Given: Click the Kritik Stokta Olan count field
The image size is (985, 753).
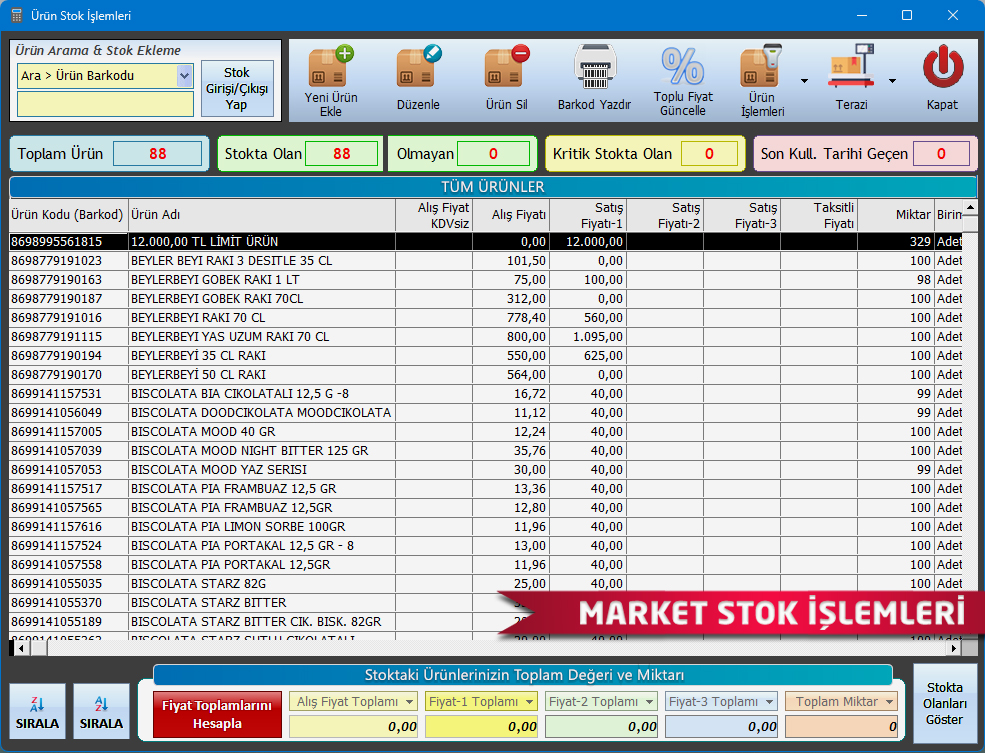Looking at the screenshot, I should (x=709, y=154).
